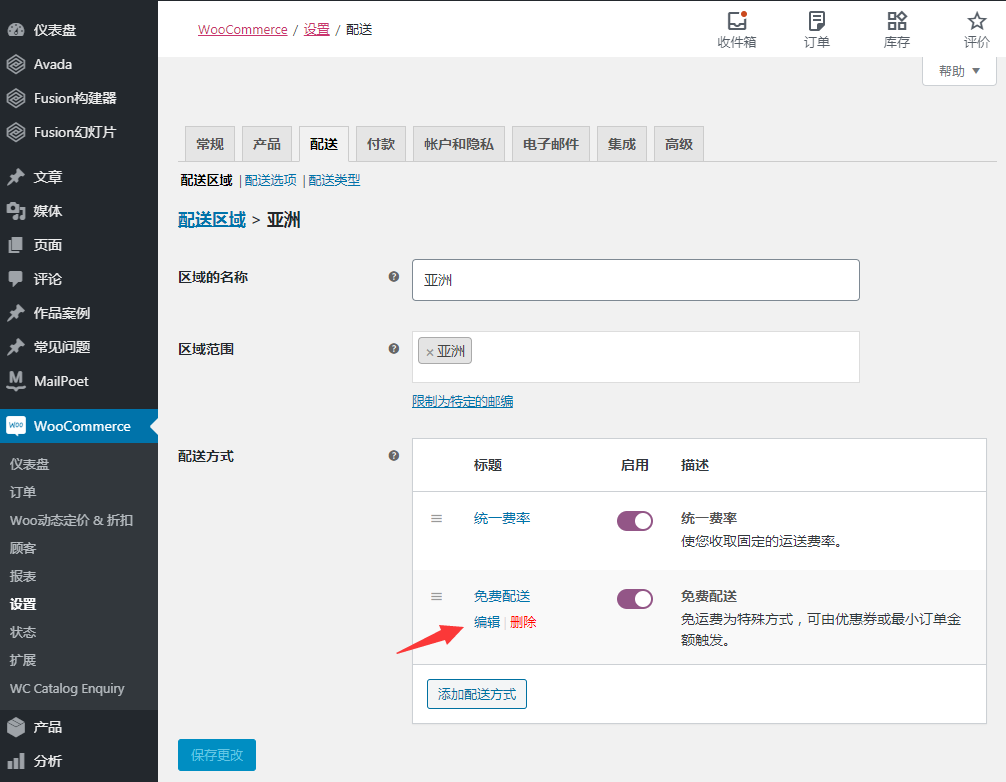This screenshot has width=1006, height=782.
Task: Click the MailPoet icon in sidebar
Action: [16, 380]
